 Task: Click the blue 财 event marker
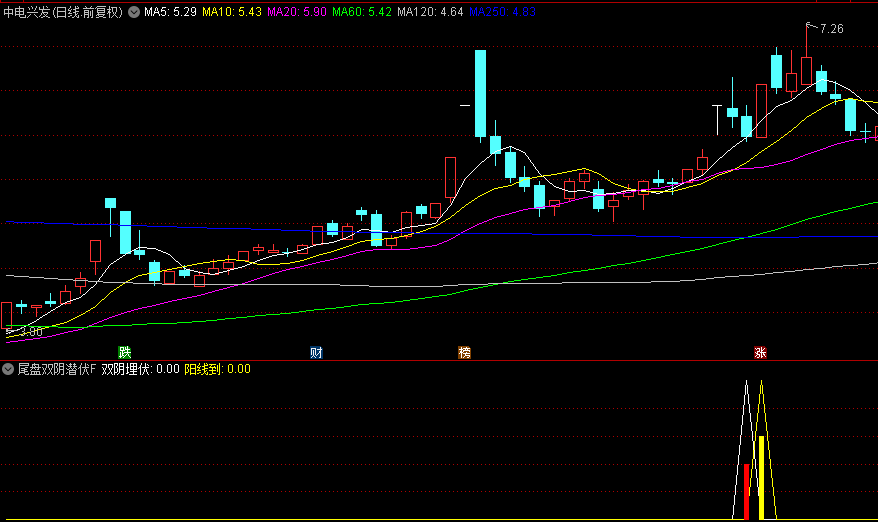pyautogui.click(x=316, y=352)
